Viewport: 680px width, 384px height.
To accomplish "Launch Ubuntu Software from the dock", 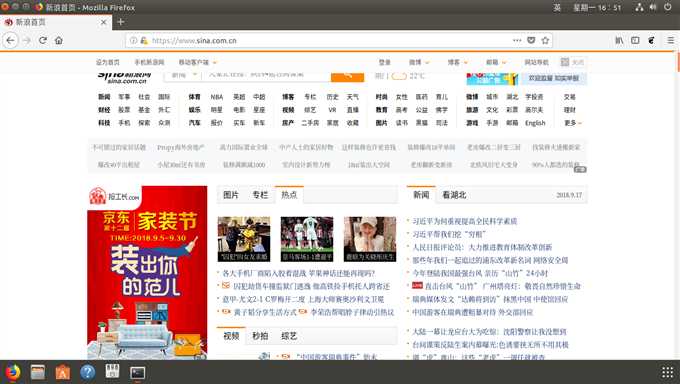I will click(62, 372).
